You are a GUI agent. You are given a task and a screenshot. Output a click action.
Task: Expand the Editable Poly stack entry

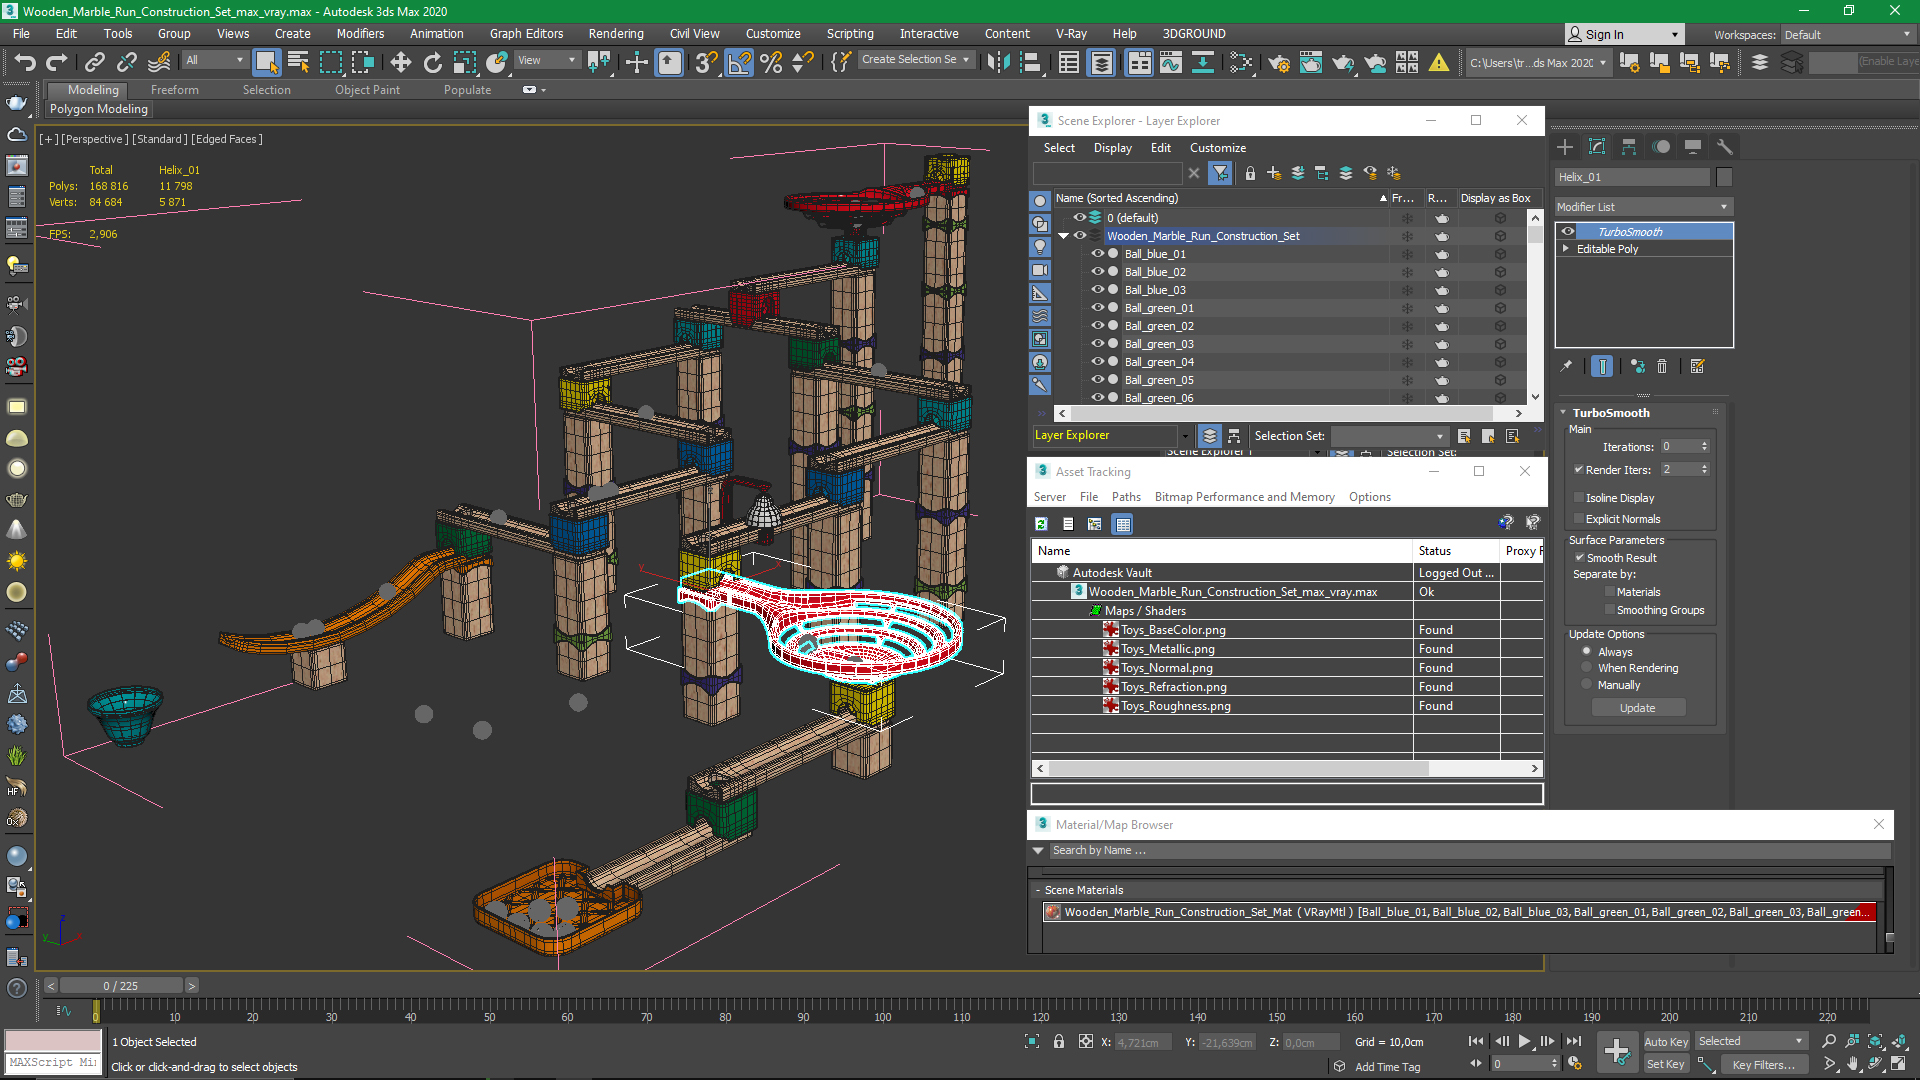1565,249
